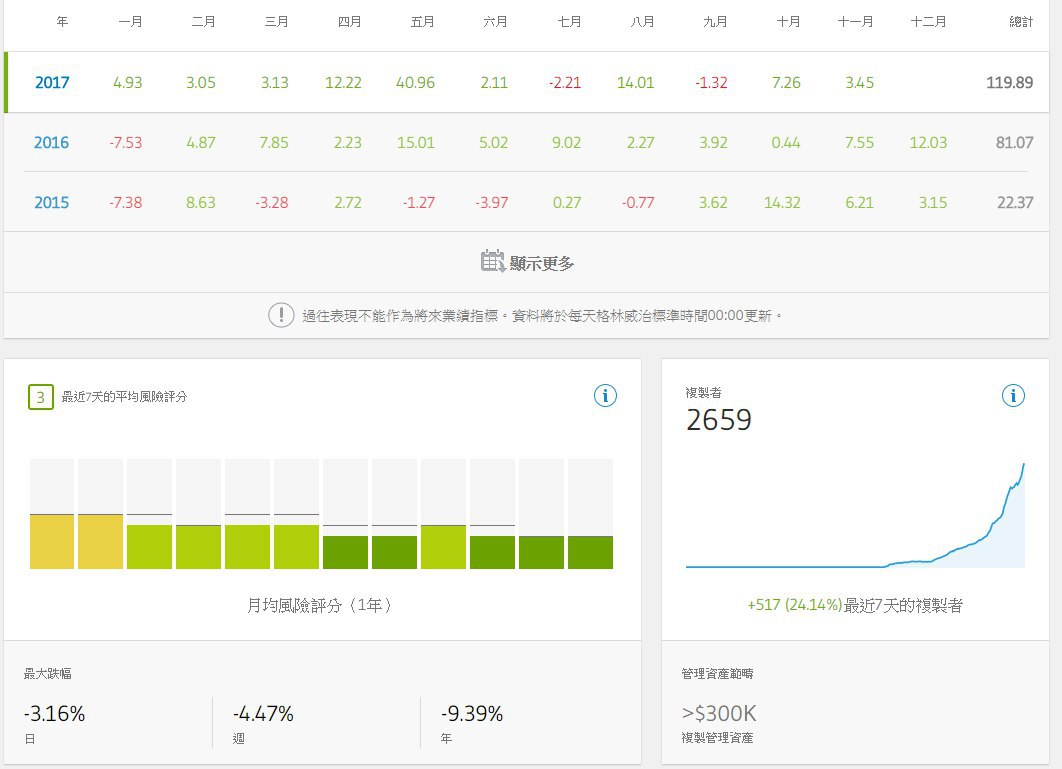Click 2016 July value 9.02
The width and height of the screenshot is (1062, 769).
566,142
